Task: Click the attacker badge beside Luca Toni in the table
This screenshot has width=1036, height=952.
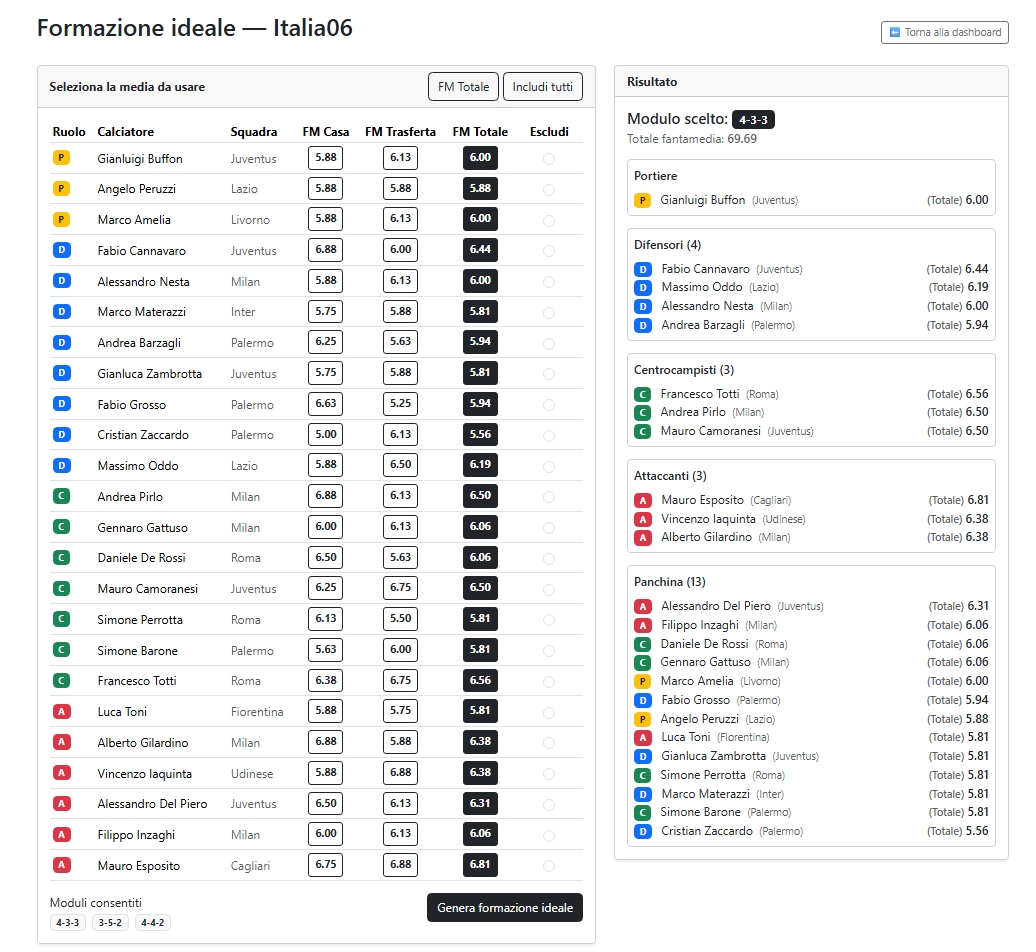Action: (x=61, y=711)
